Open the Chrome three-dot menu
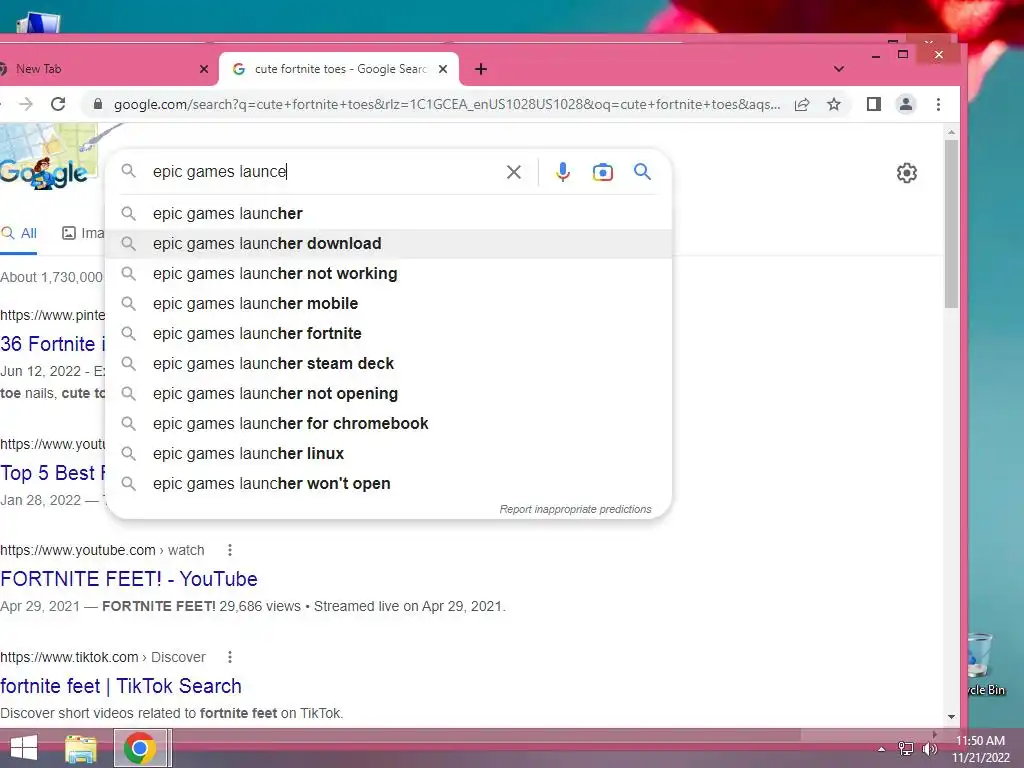1024x768 pixels. pyautogui.click(x=938, y=104)
